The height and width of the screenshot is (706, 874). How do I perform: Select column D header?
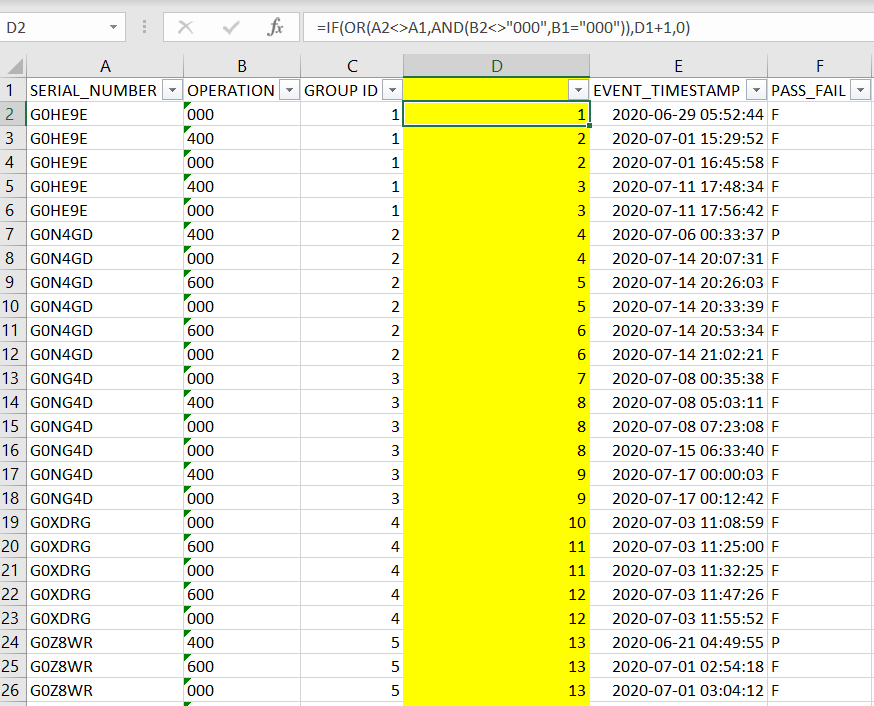[496, 66]
